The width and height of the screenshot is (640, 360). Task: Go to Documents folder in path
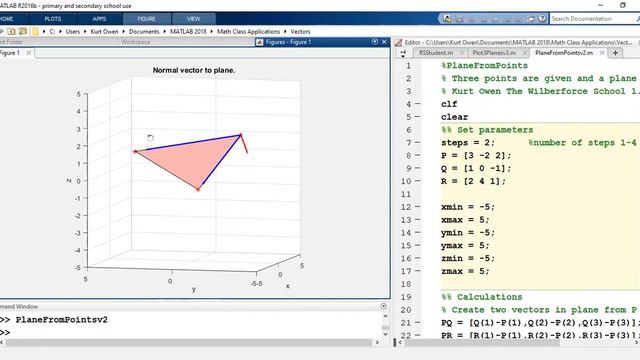click(144, 31)
